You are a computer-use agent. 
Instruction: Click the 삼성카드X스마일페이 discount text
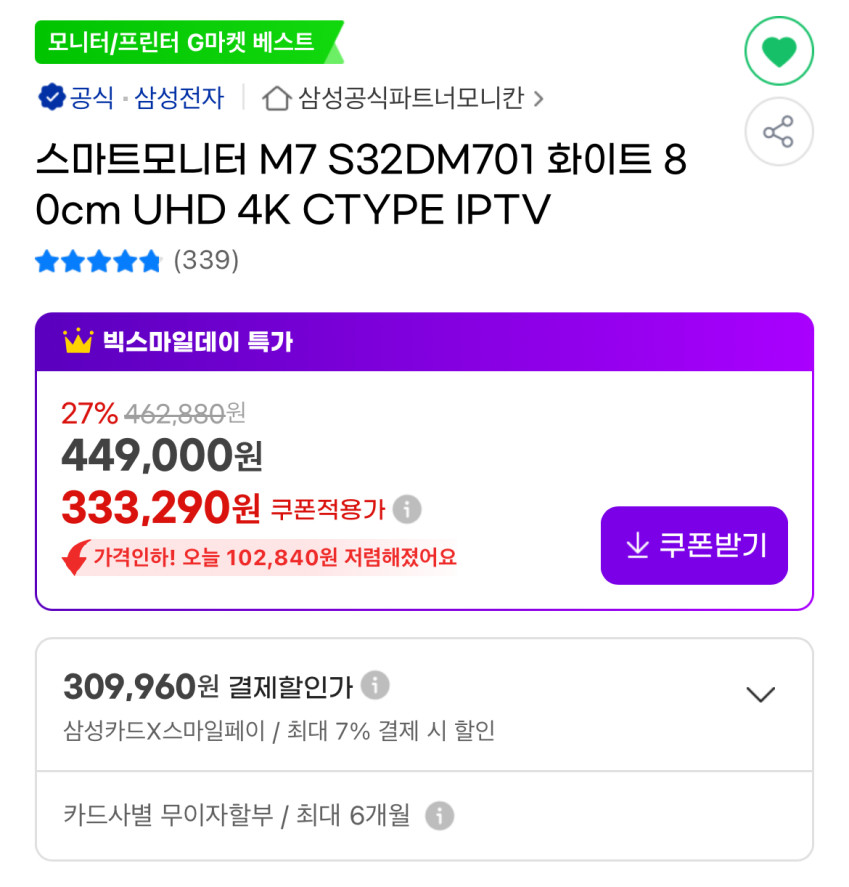click(279, 731)
